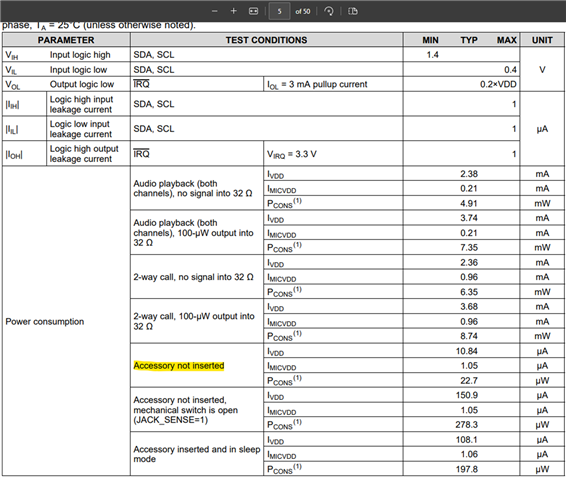The height and width of the screenshot is (480, 566).
Task: Click the fit to width icon
Action: point(253,11)
